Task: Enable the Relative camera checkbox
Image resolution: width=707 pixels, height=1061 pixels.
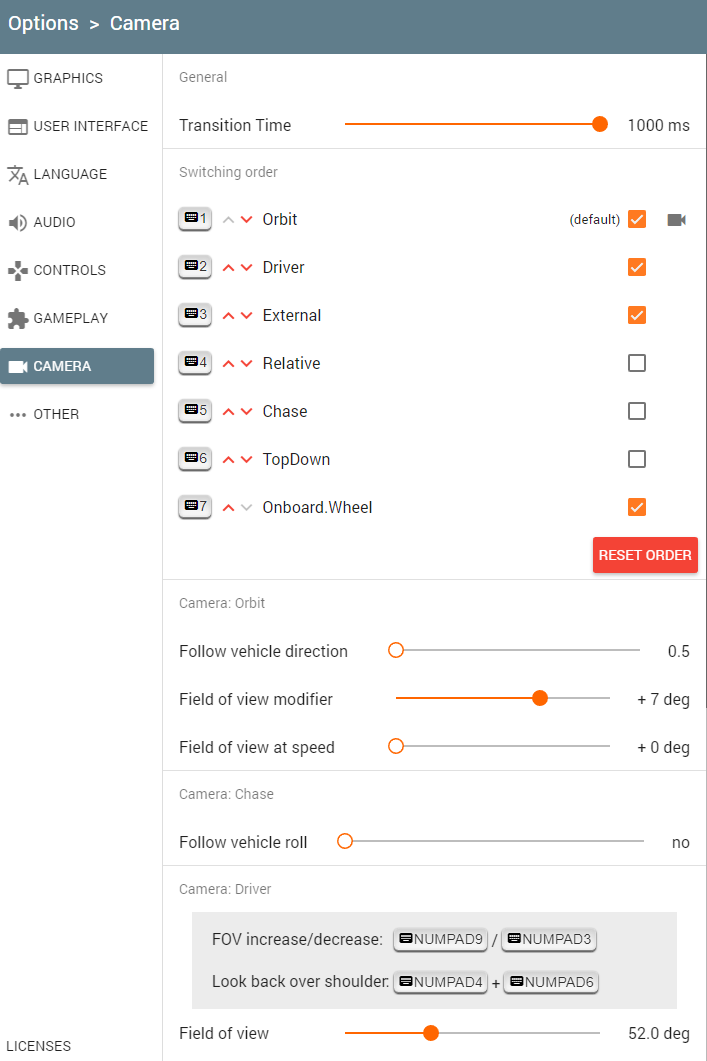Action: point(637,363)
